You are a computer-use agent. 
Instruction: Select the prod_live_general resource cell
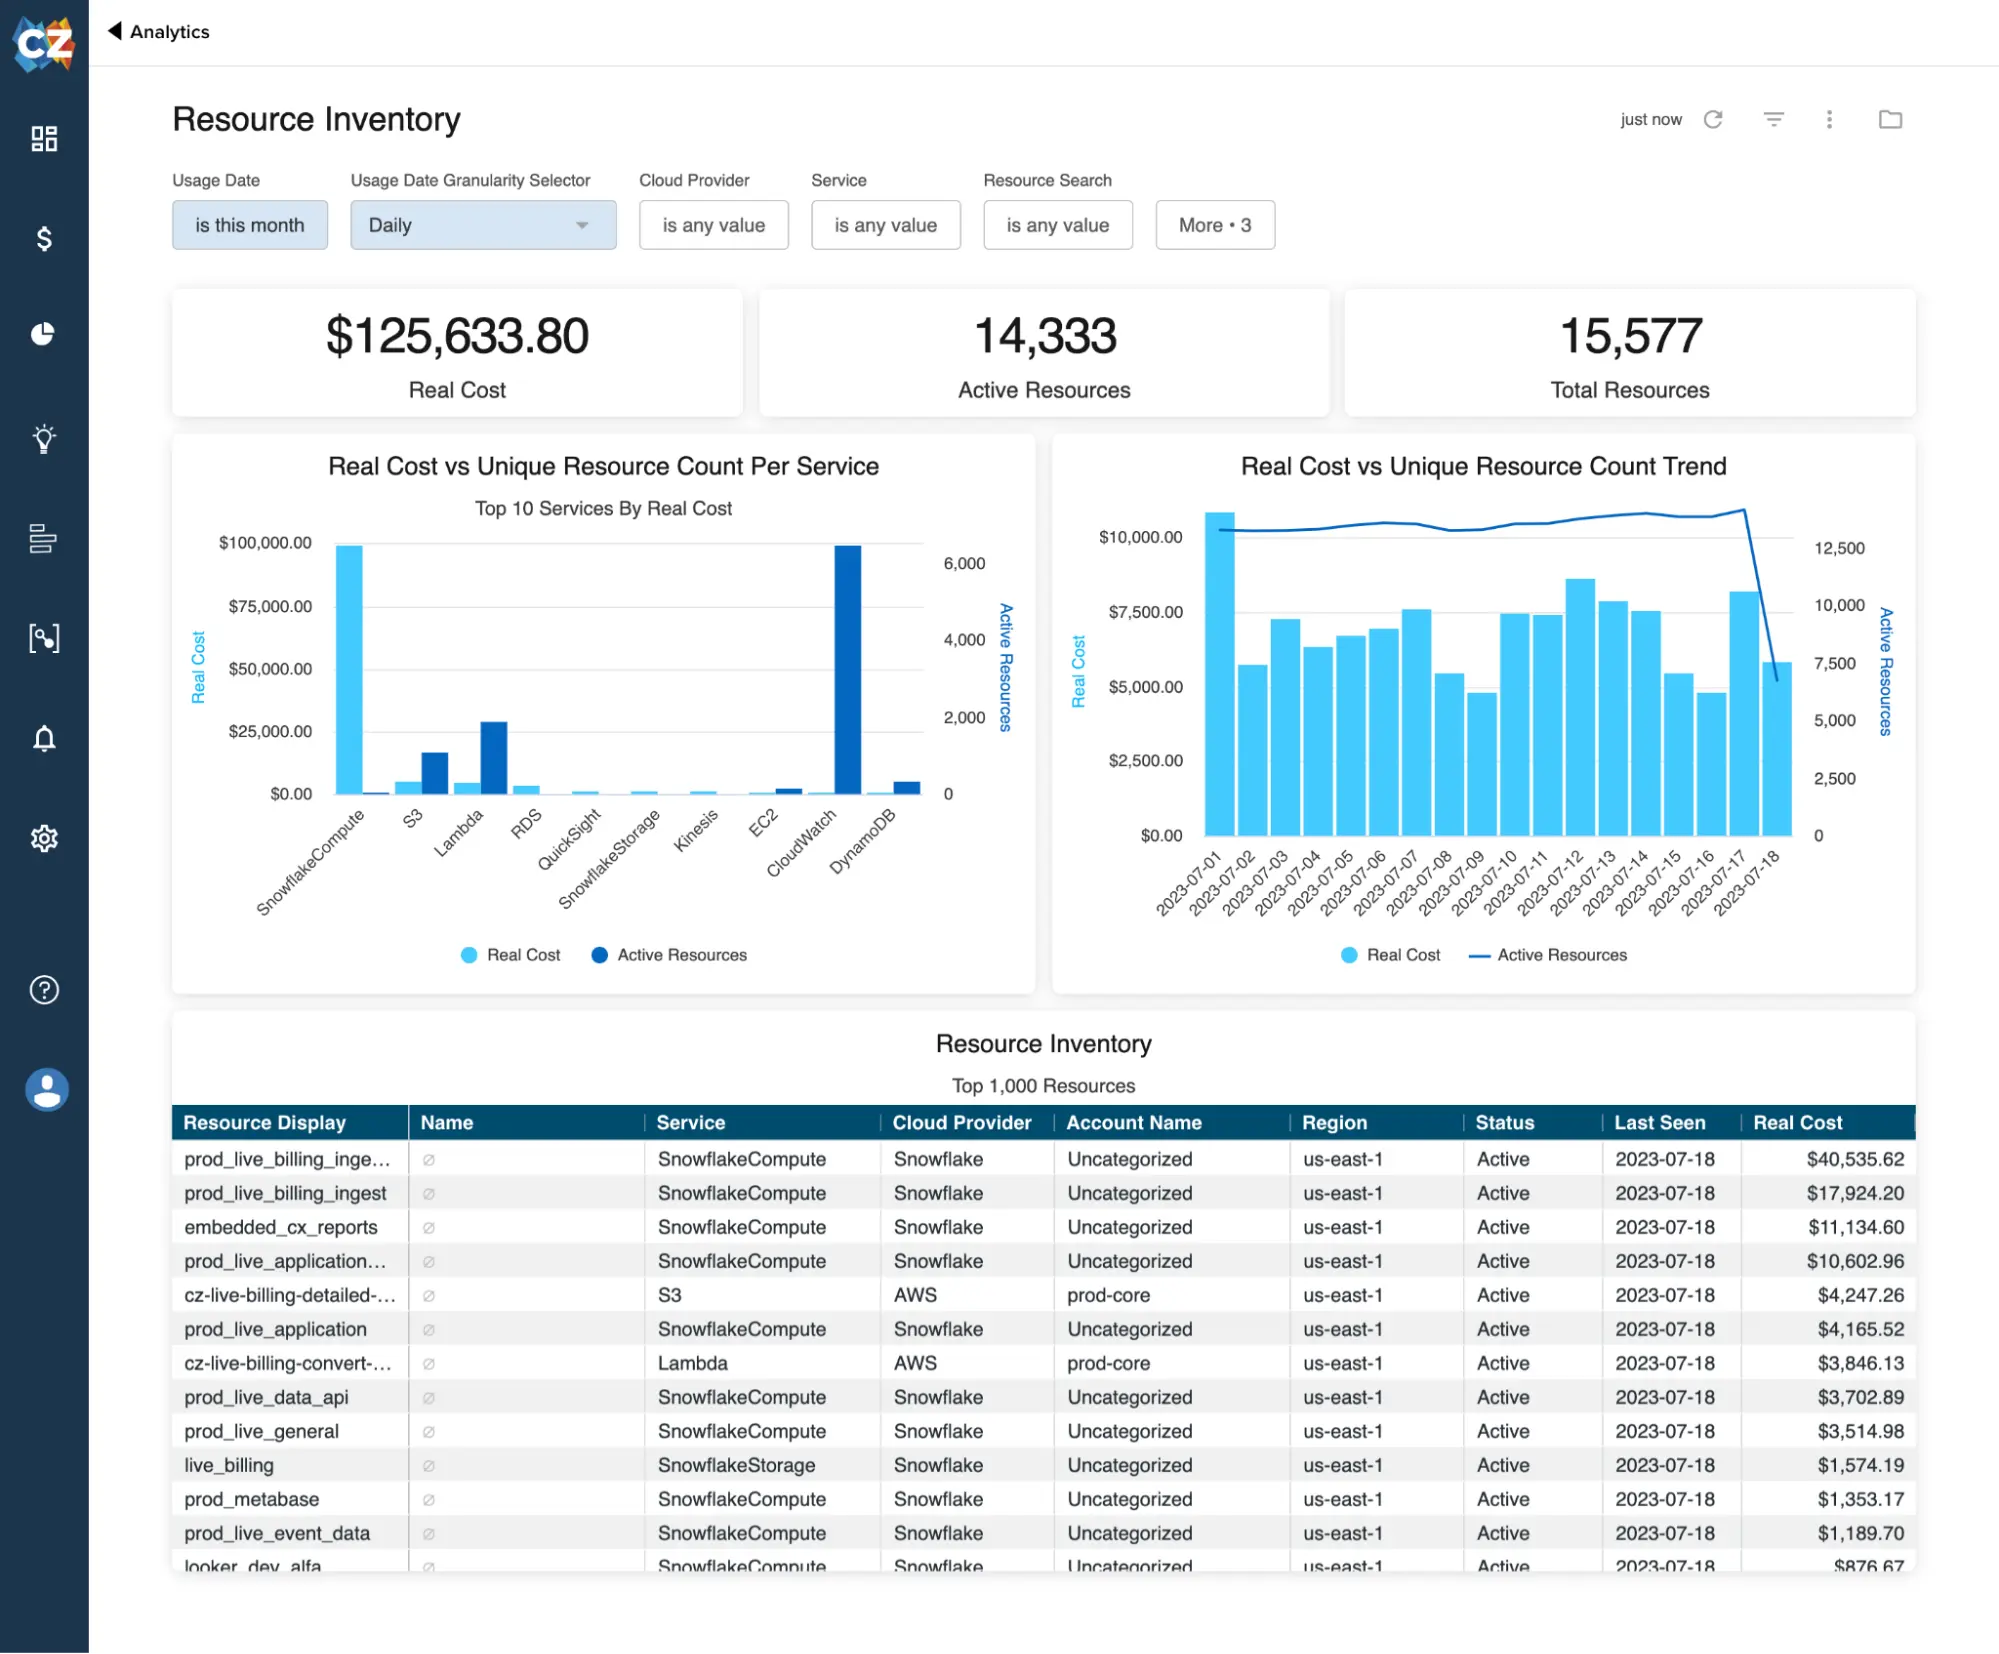click(x=290, y=1432)
